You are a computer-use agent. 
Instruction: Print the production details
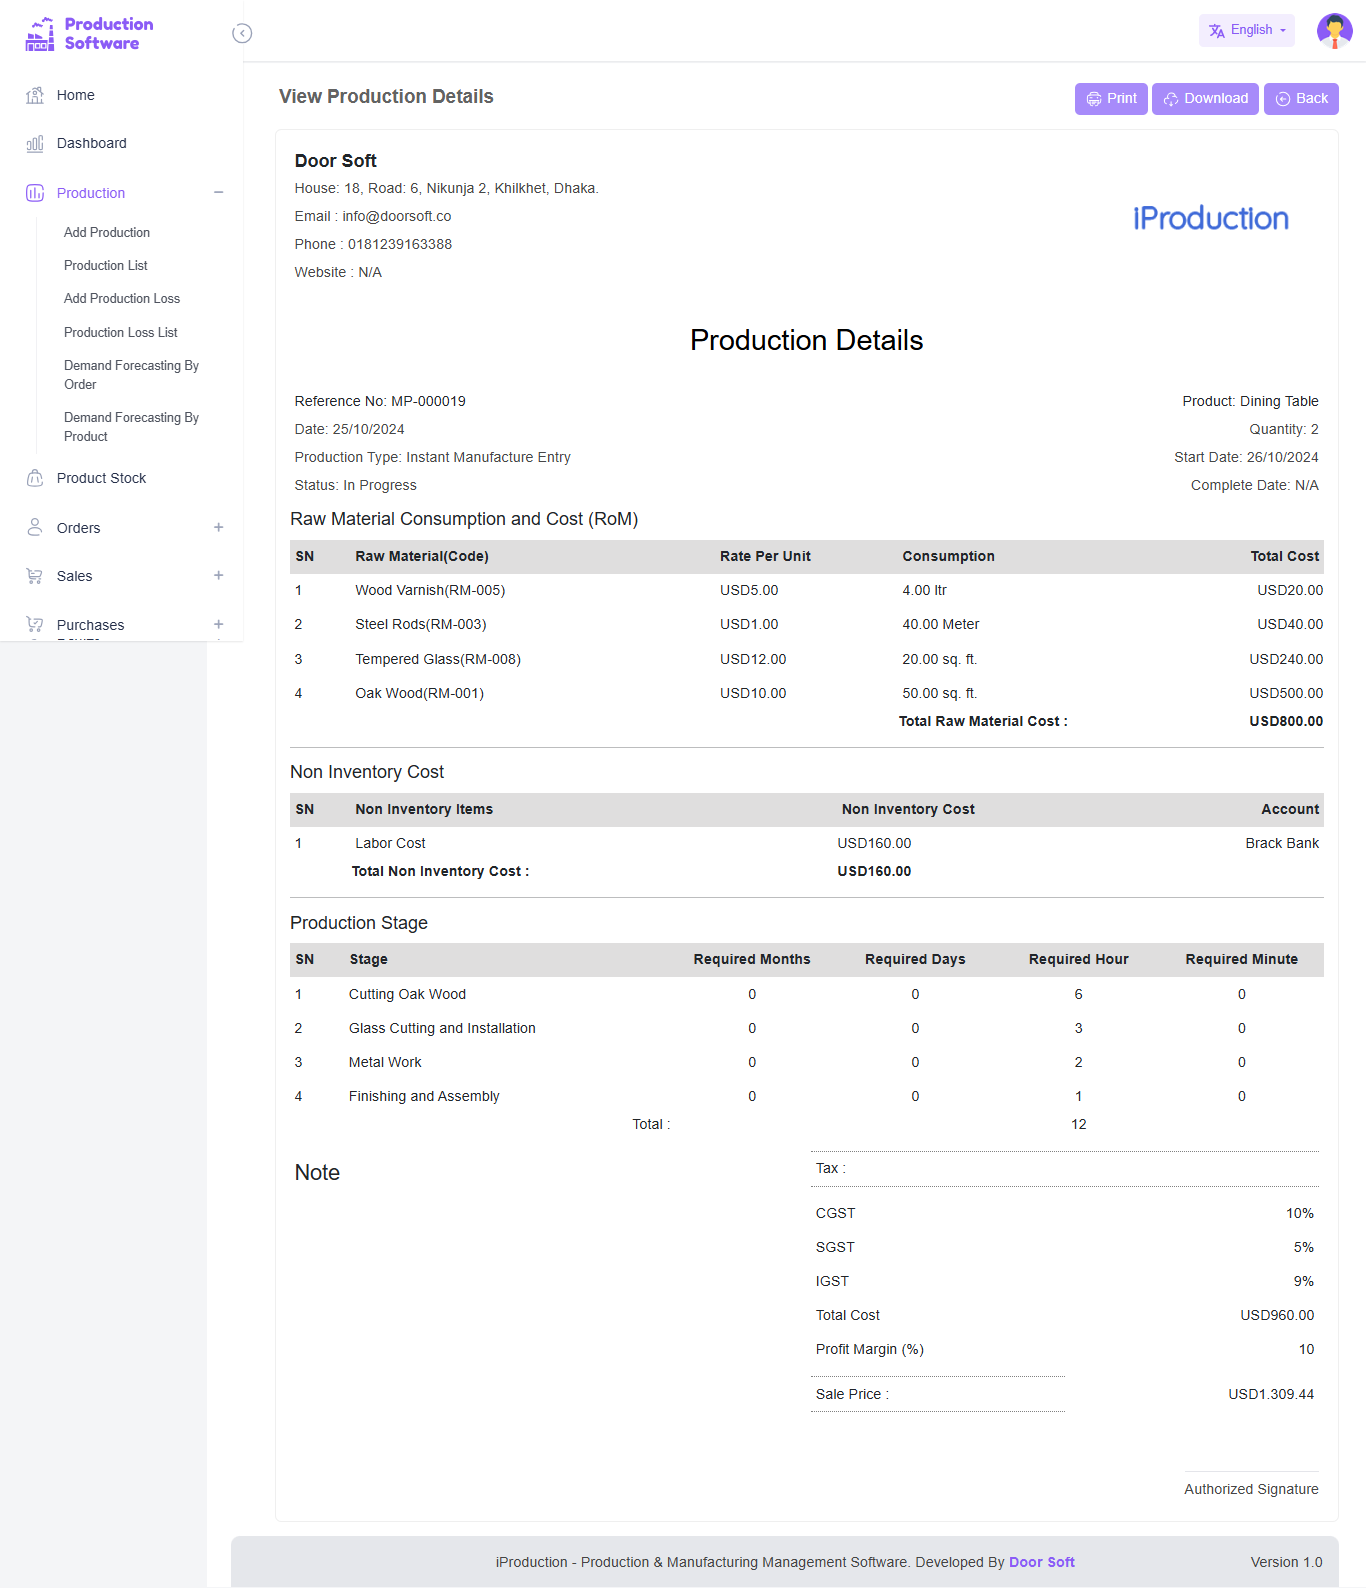1111,99
